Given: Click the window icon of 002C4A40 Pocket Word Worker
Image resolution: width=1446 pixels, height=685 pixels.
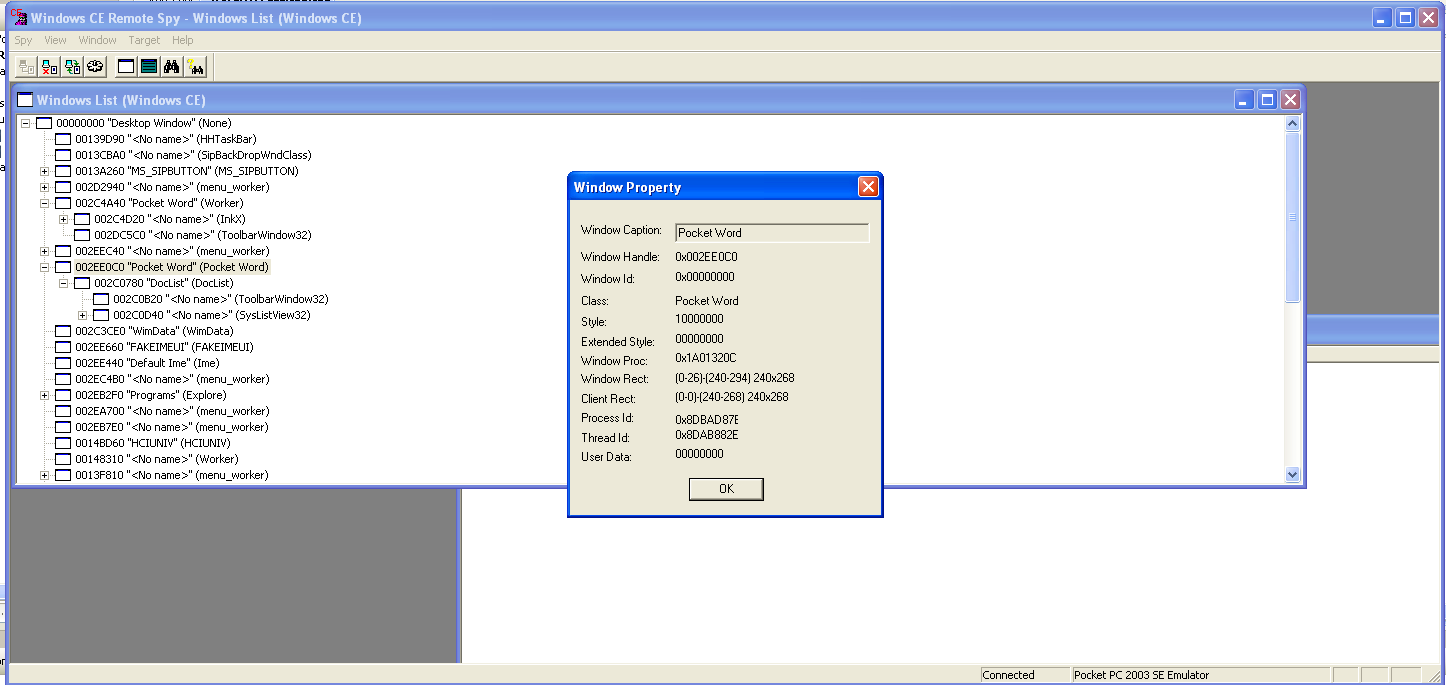Looking at the screenshot, I should coord(63,203).
